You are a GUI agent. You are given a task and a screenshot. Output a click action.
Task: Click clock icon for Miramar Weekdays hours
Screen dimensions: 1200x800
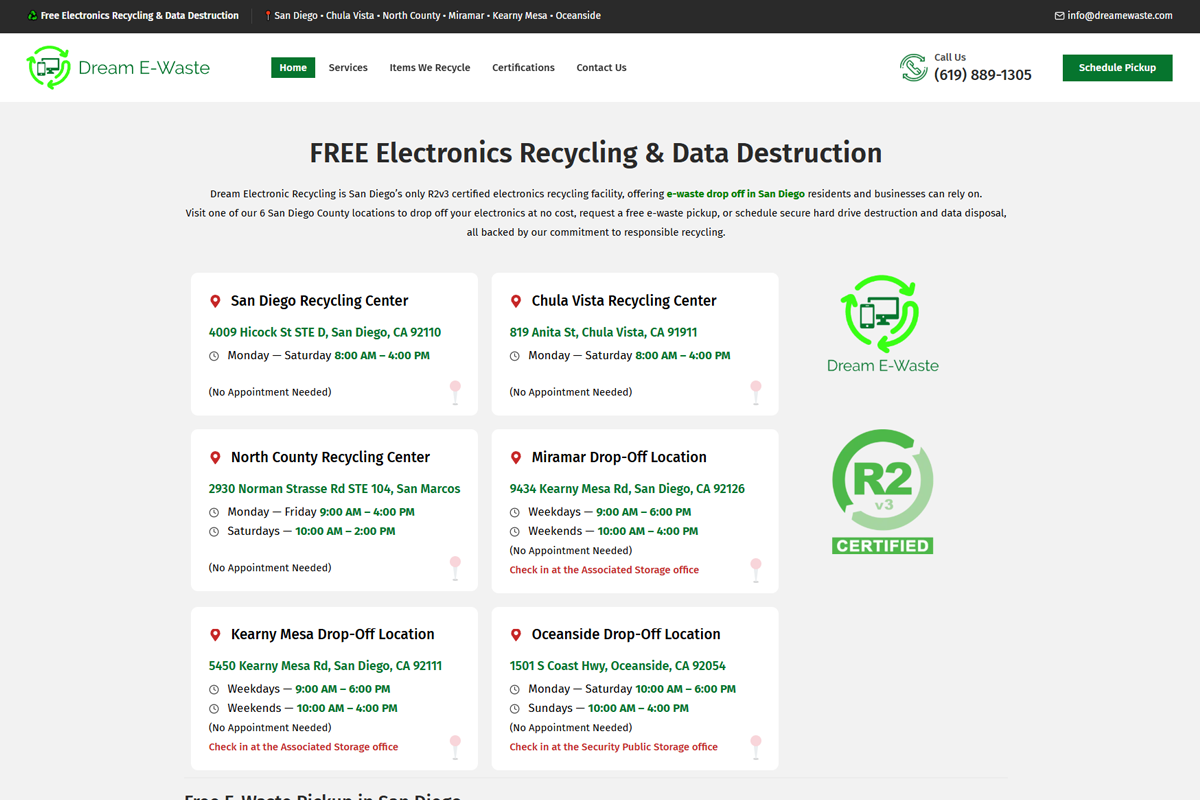pyautogui.click(x=515, y=512)
